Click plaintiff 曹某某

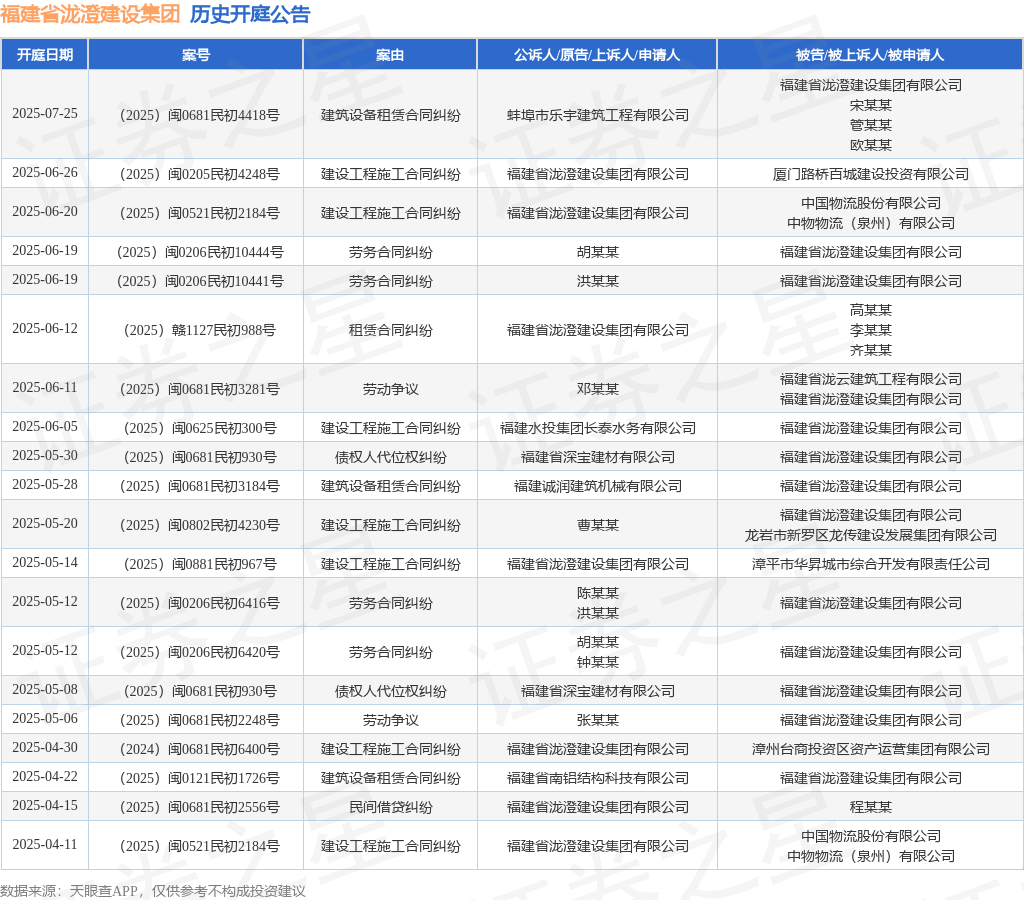click(x=598, y=525)
